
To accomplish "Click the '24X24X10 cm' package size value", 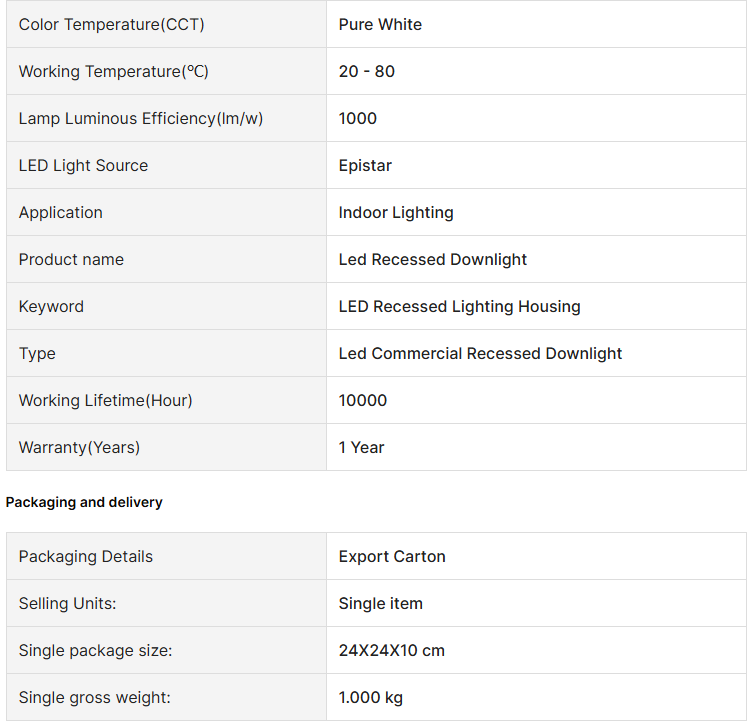I will (391, 650).
